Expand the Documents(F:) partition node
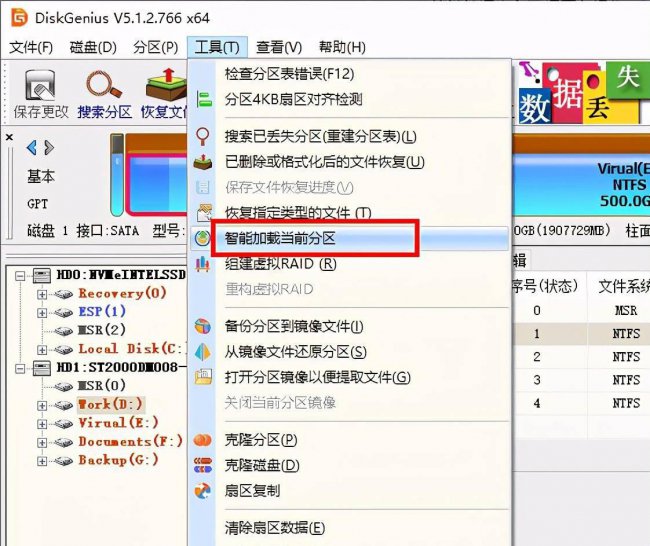Screen dimensions: 650x546 click(42, 442)
